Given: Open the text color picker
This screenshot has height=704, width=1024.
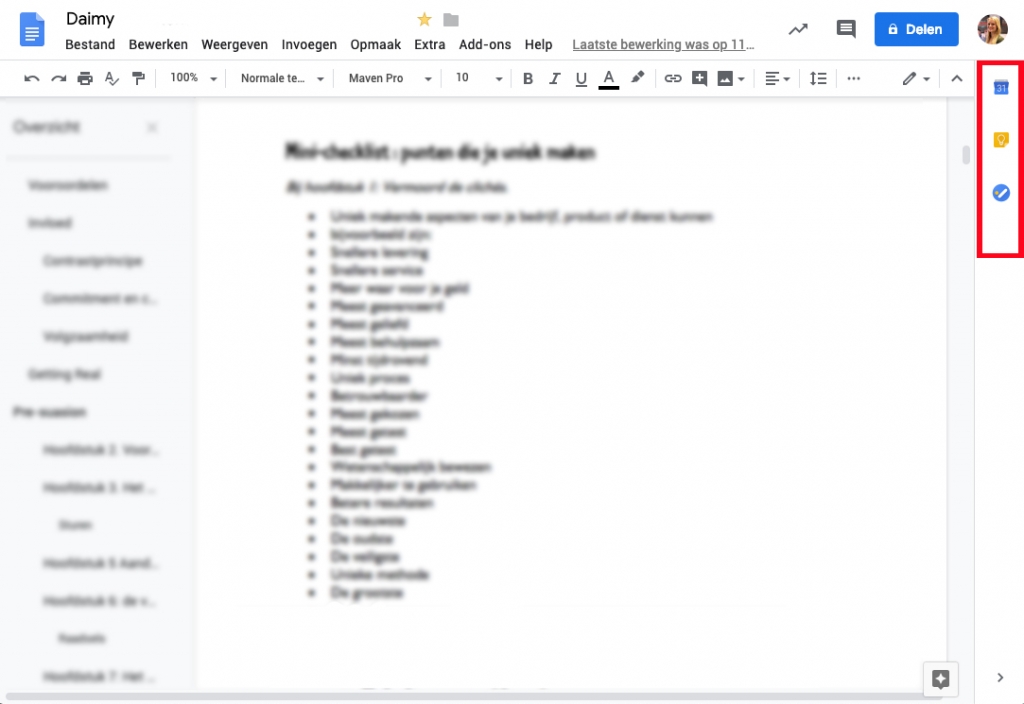Looking at the screenshot, I should (608, 78).
